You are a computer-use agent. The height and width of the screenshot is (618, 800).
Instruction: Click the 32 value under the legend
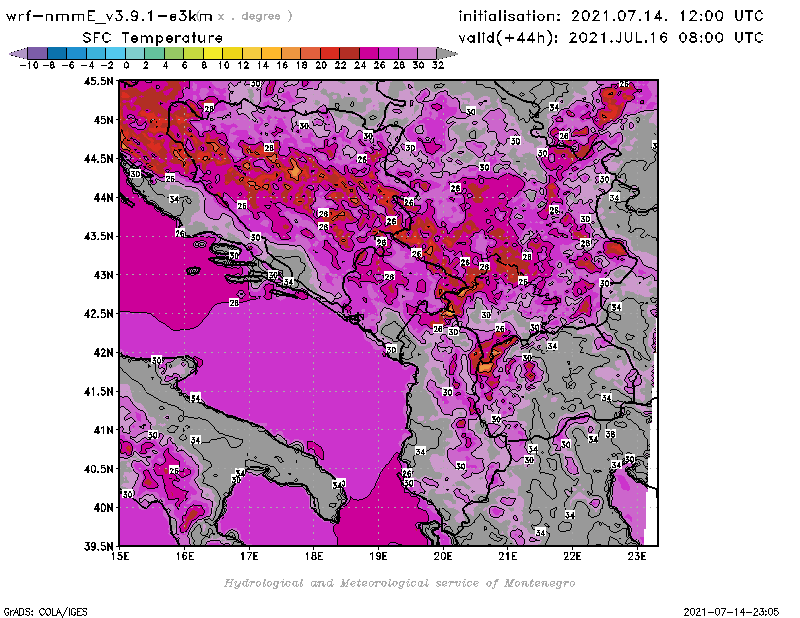tap(438, 65)
